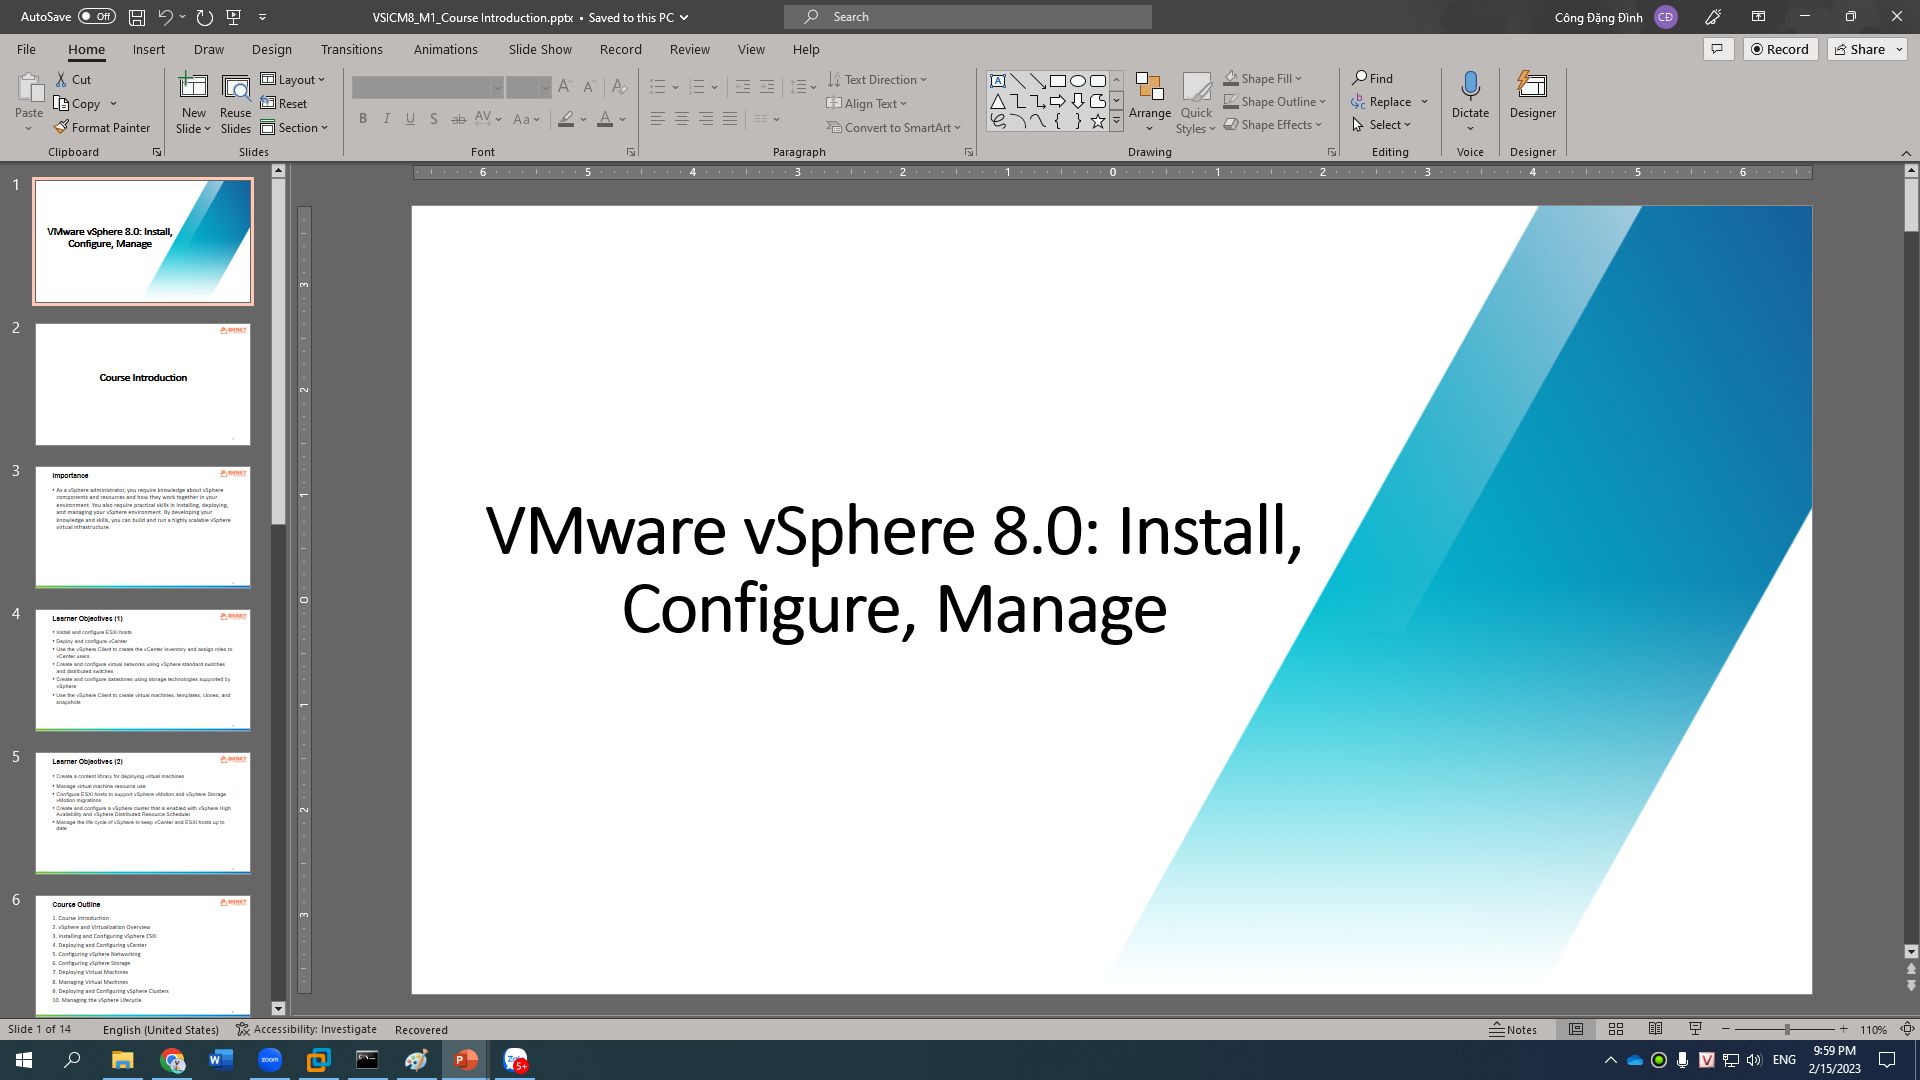
Task: Center align paragraph text
Action: (682, 119)
